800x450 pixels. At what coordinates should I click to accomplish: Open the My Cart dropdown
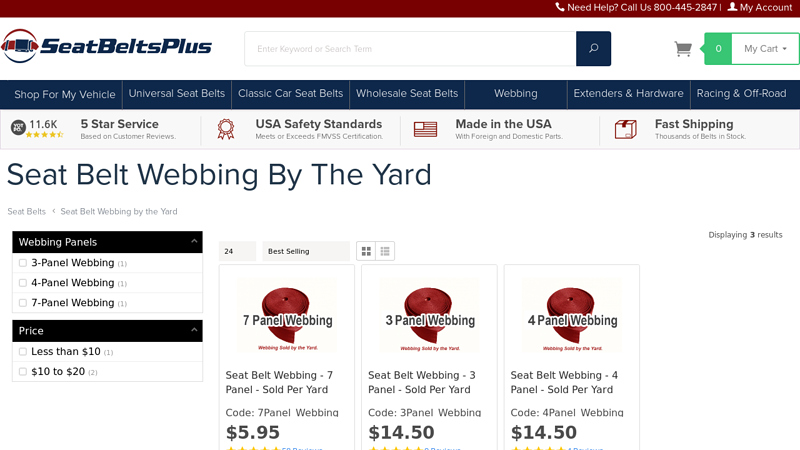pyautogui.click(x=765, y=49)
